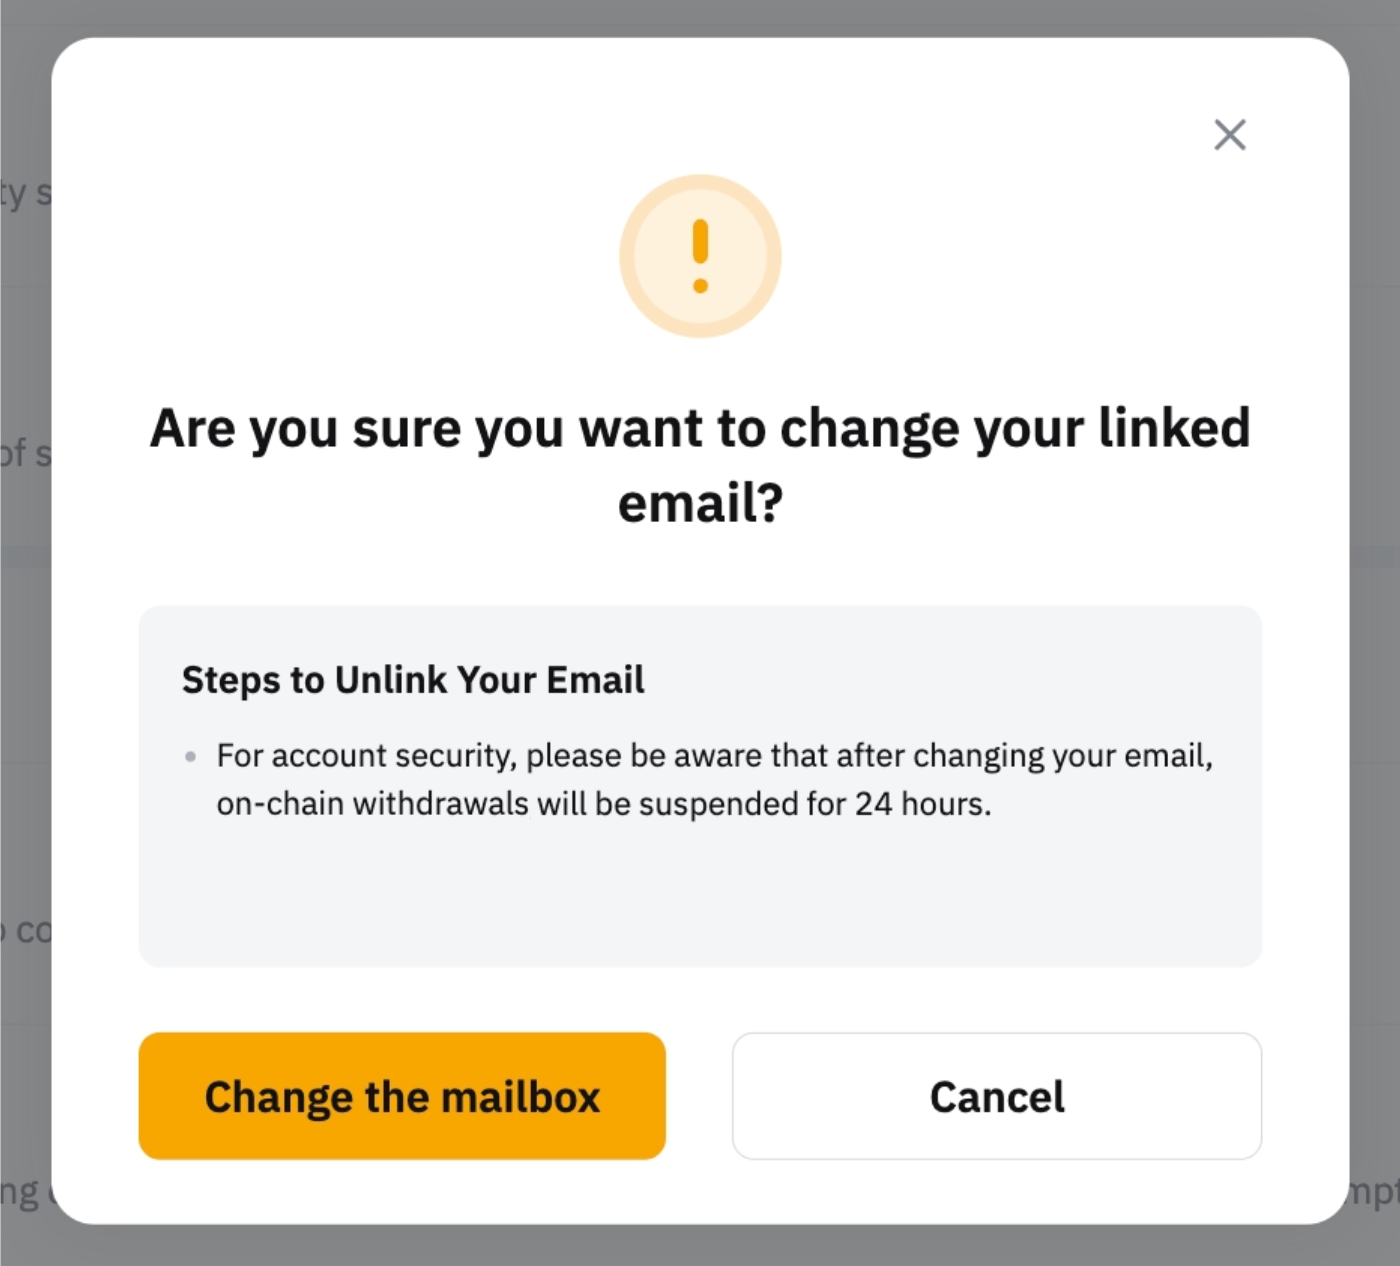Click the word "email?" in the title
The image size is (1400, 1266).
click(x=700, y=503)
